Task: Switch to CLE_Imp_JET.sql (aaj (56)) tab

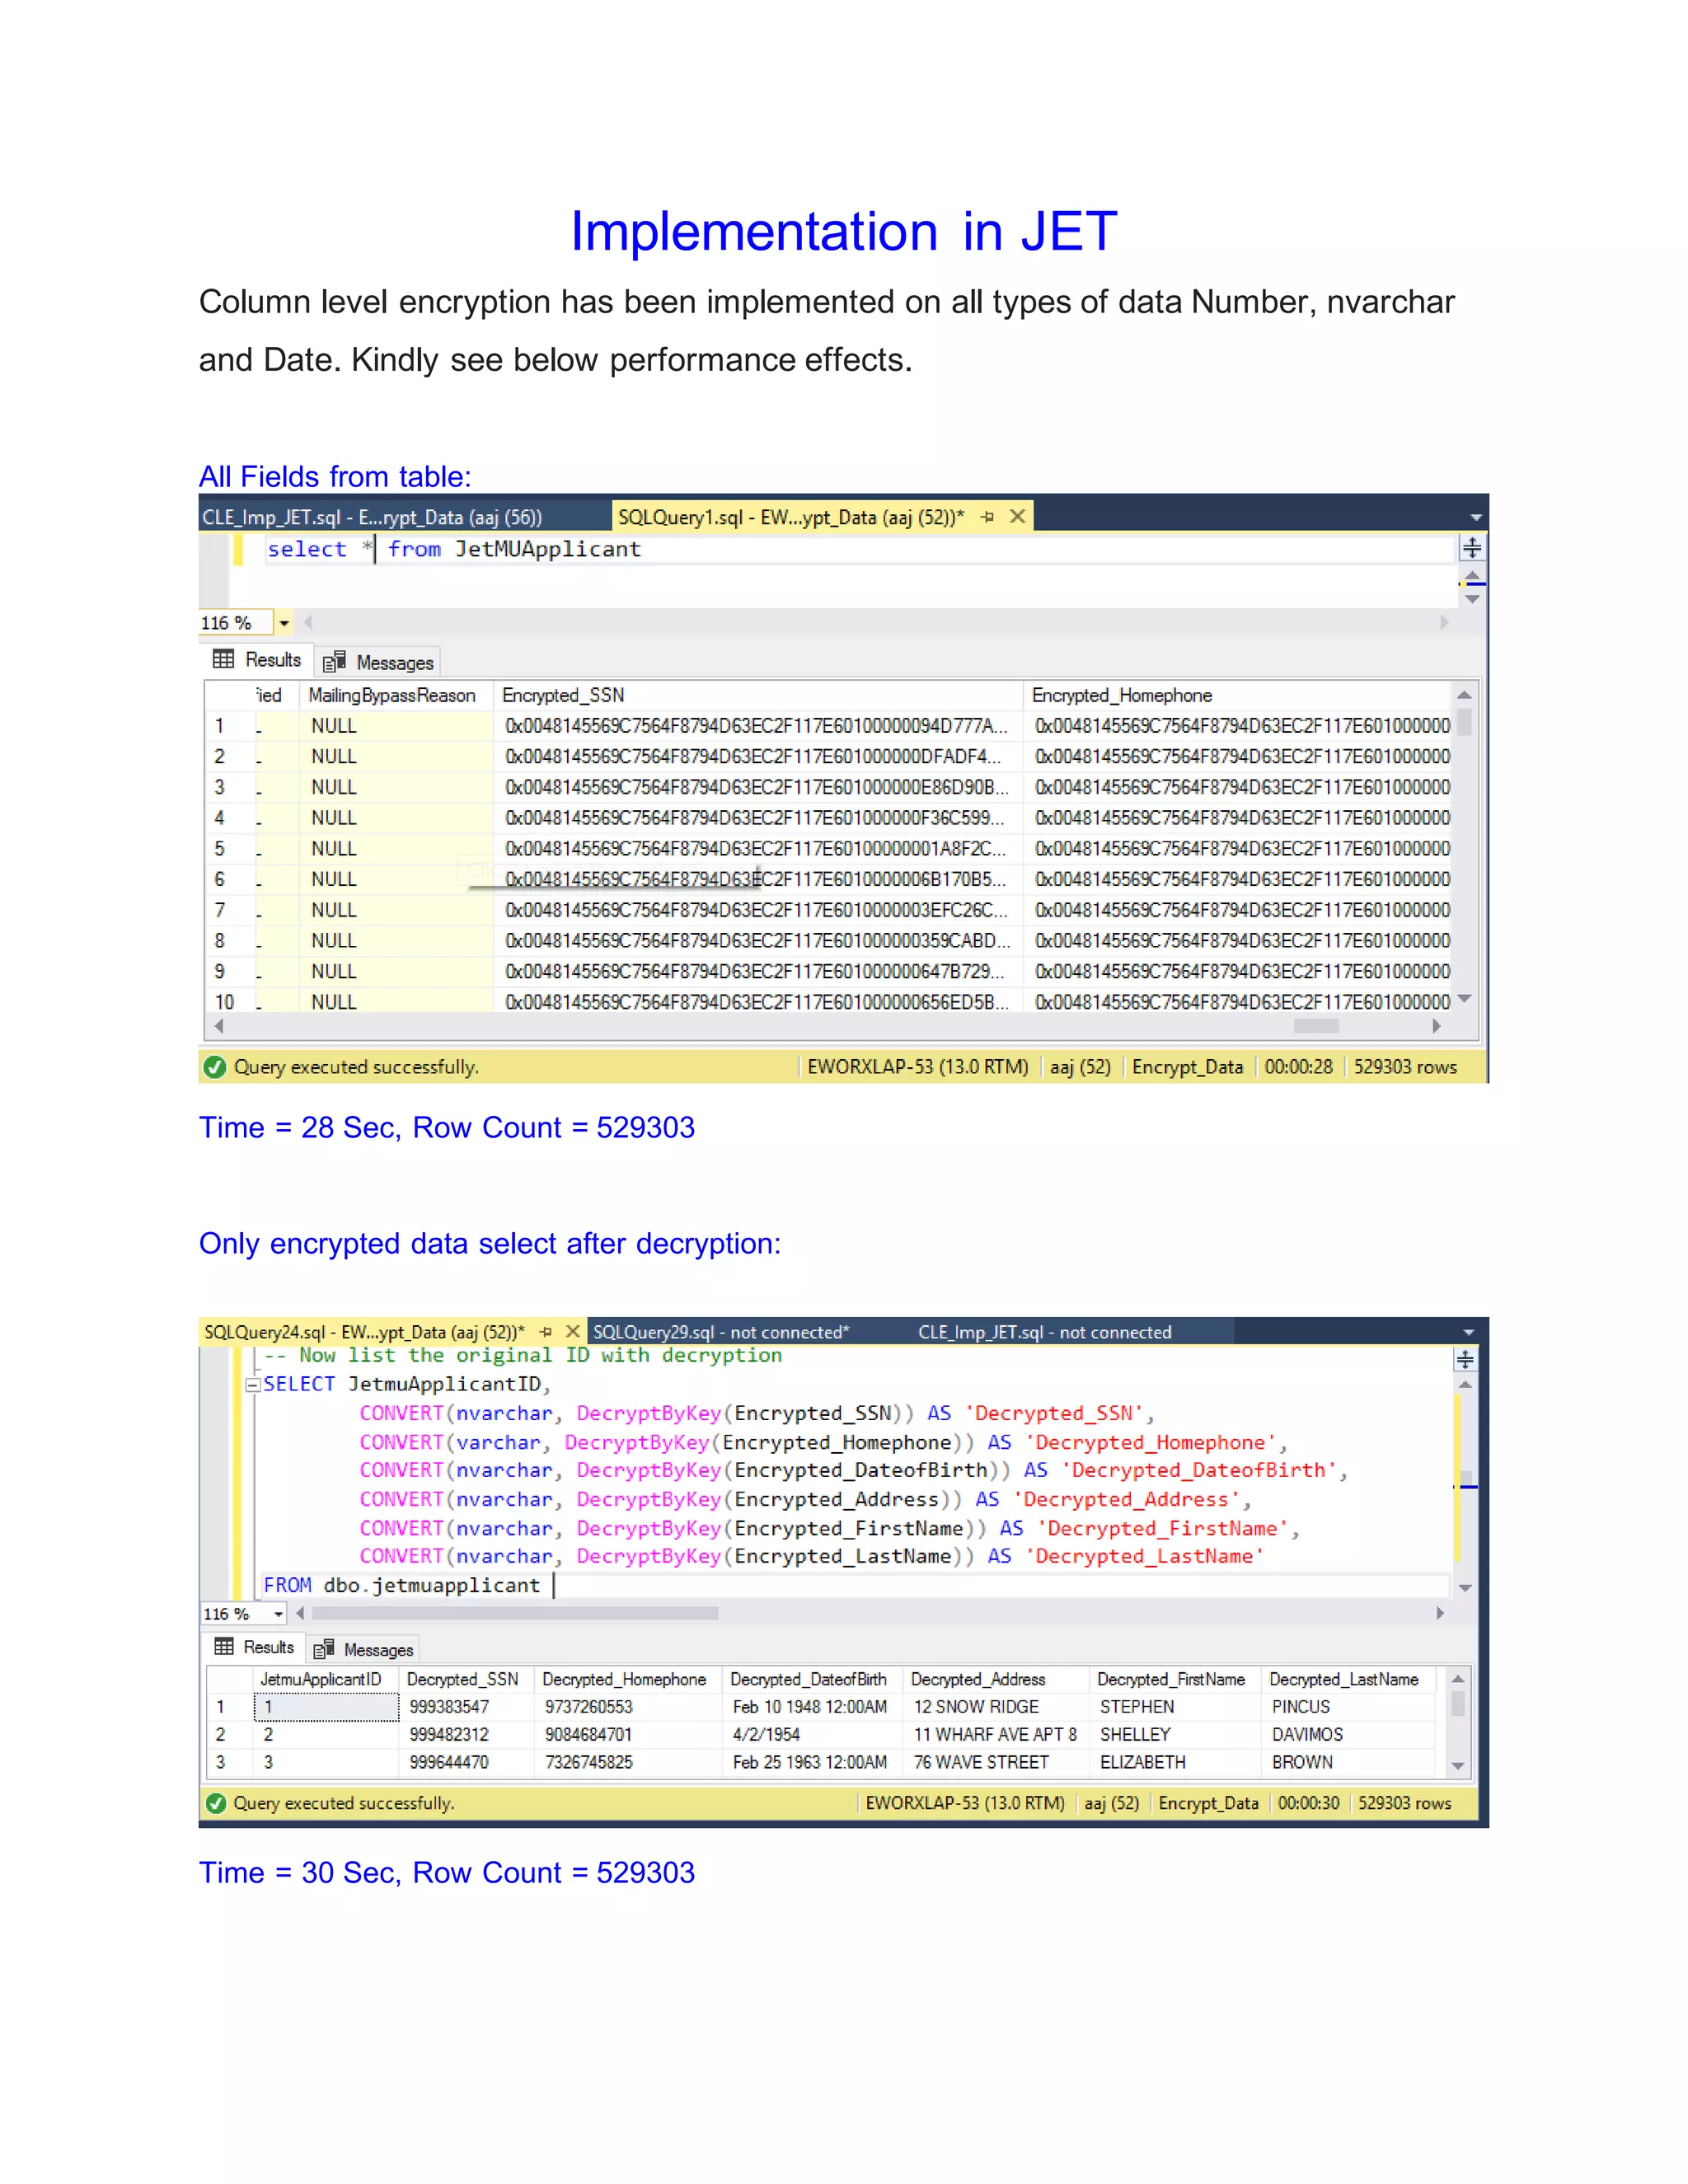Action: [372, 517]
